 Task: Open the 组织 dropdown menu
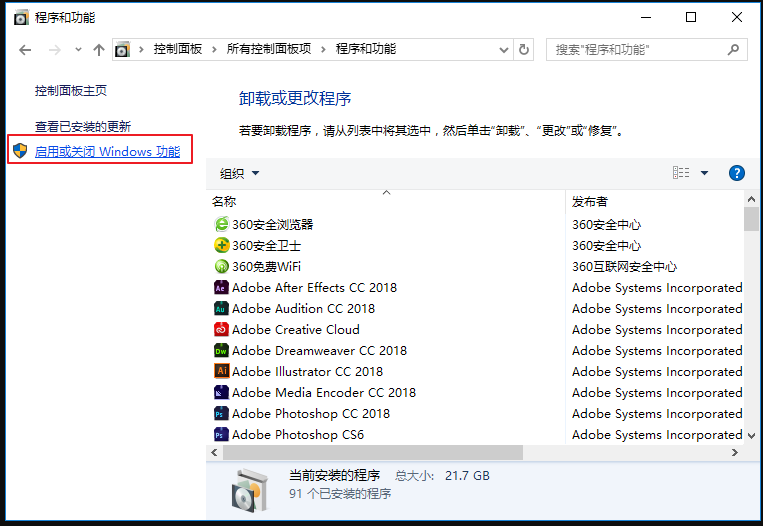pos(240,173)
